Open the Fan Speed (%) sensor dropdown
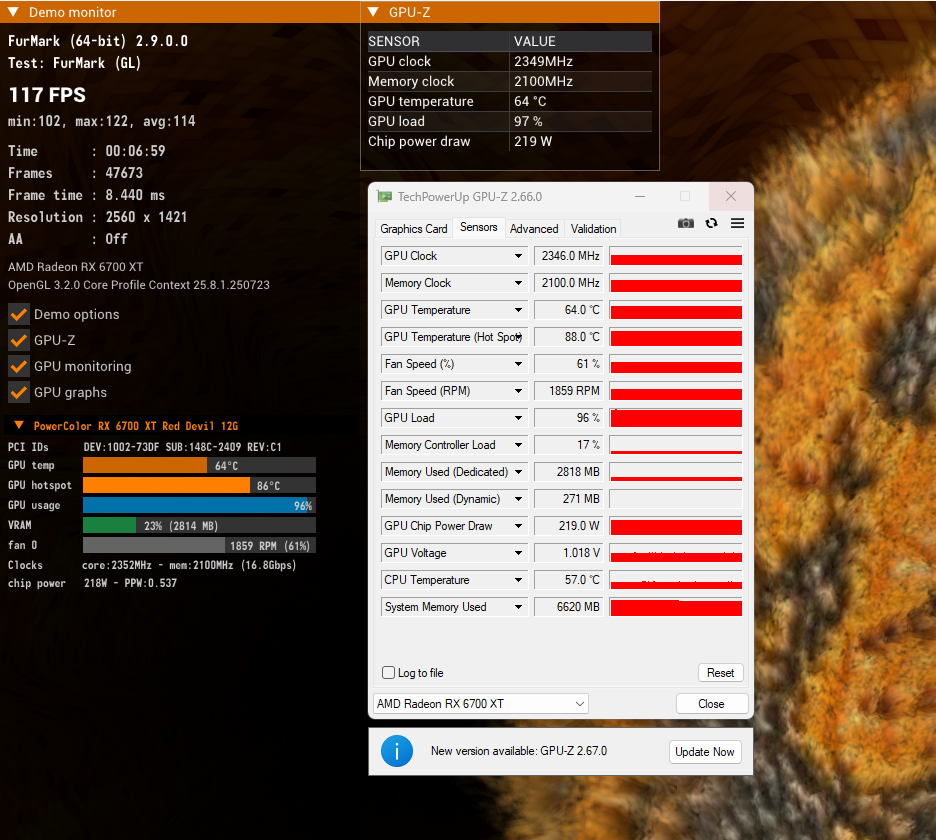 (x=518, y=364)
